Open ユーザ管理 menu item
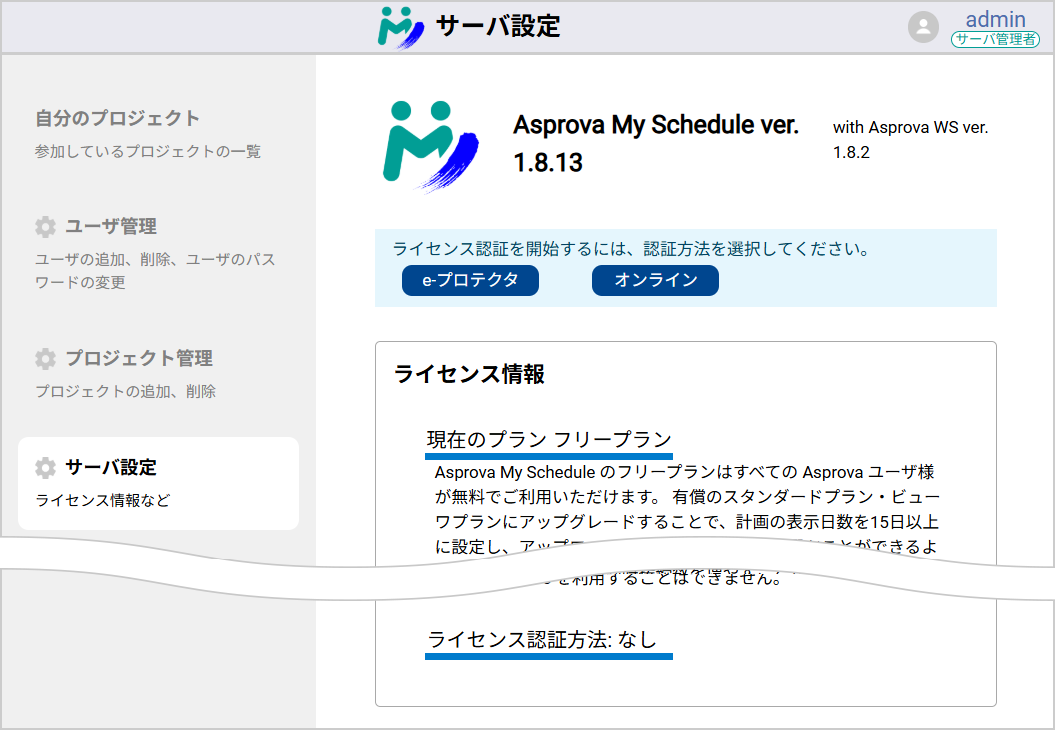The image size is (1055, 730). 112,227
